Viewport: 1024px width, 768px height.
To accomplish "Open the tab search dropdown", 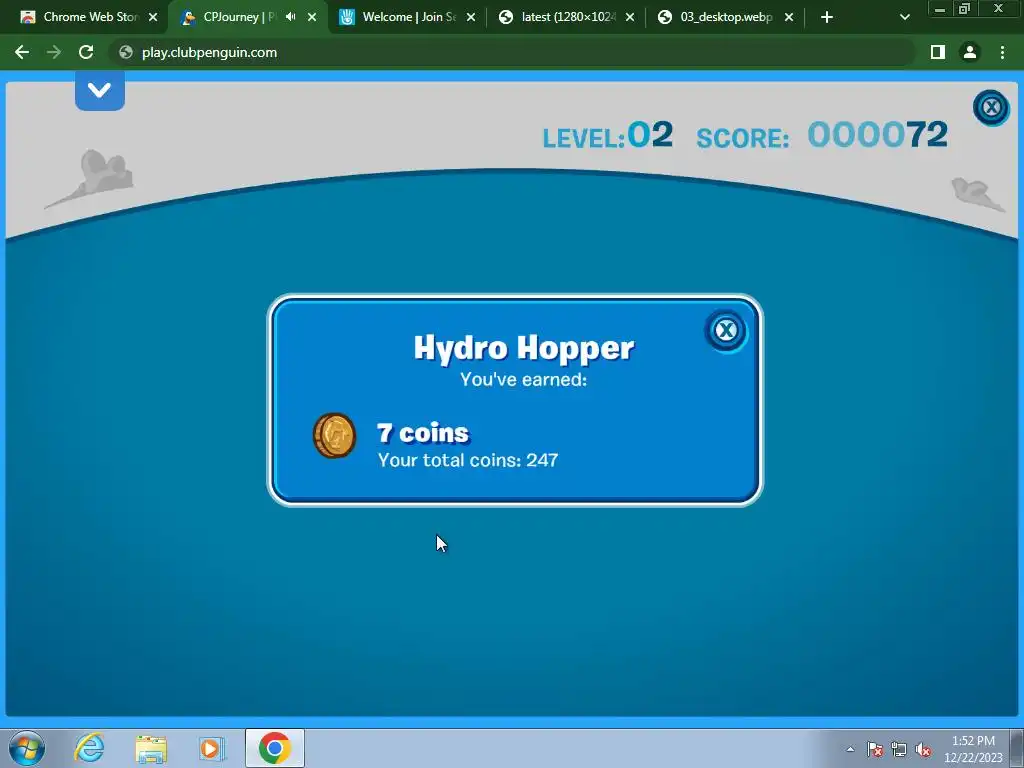I will click(904, 17).
